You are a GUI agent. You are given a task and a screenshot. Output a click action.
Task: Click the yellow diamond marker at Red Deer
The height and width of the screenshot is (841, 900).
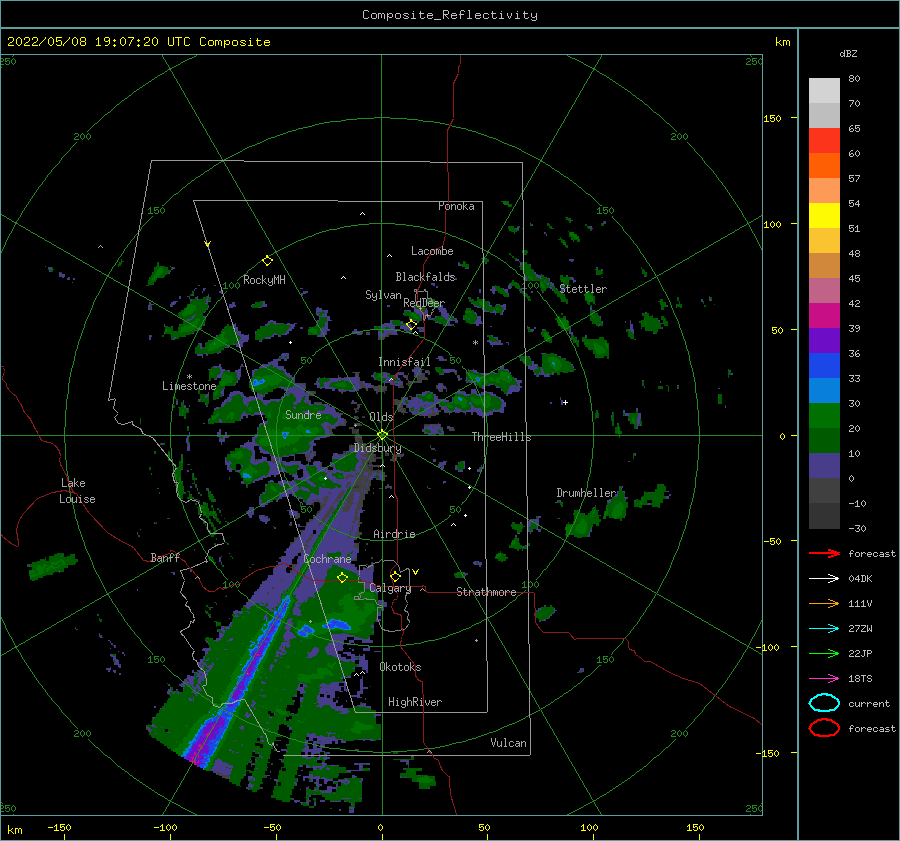412,325
